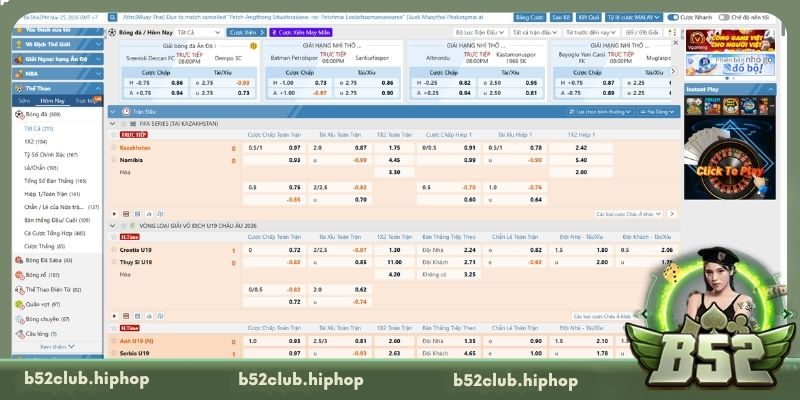Click the Cầu lông badminton icon

pos(19,333)
